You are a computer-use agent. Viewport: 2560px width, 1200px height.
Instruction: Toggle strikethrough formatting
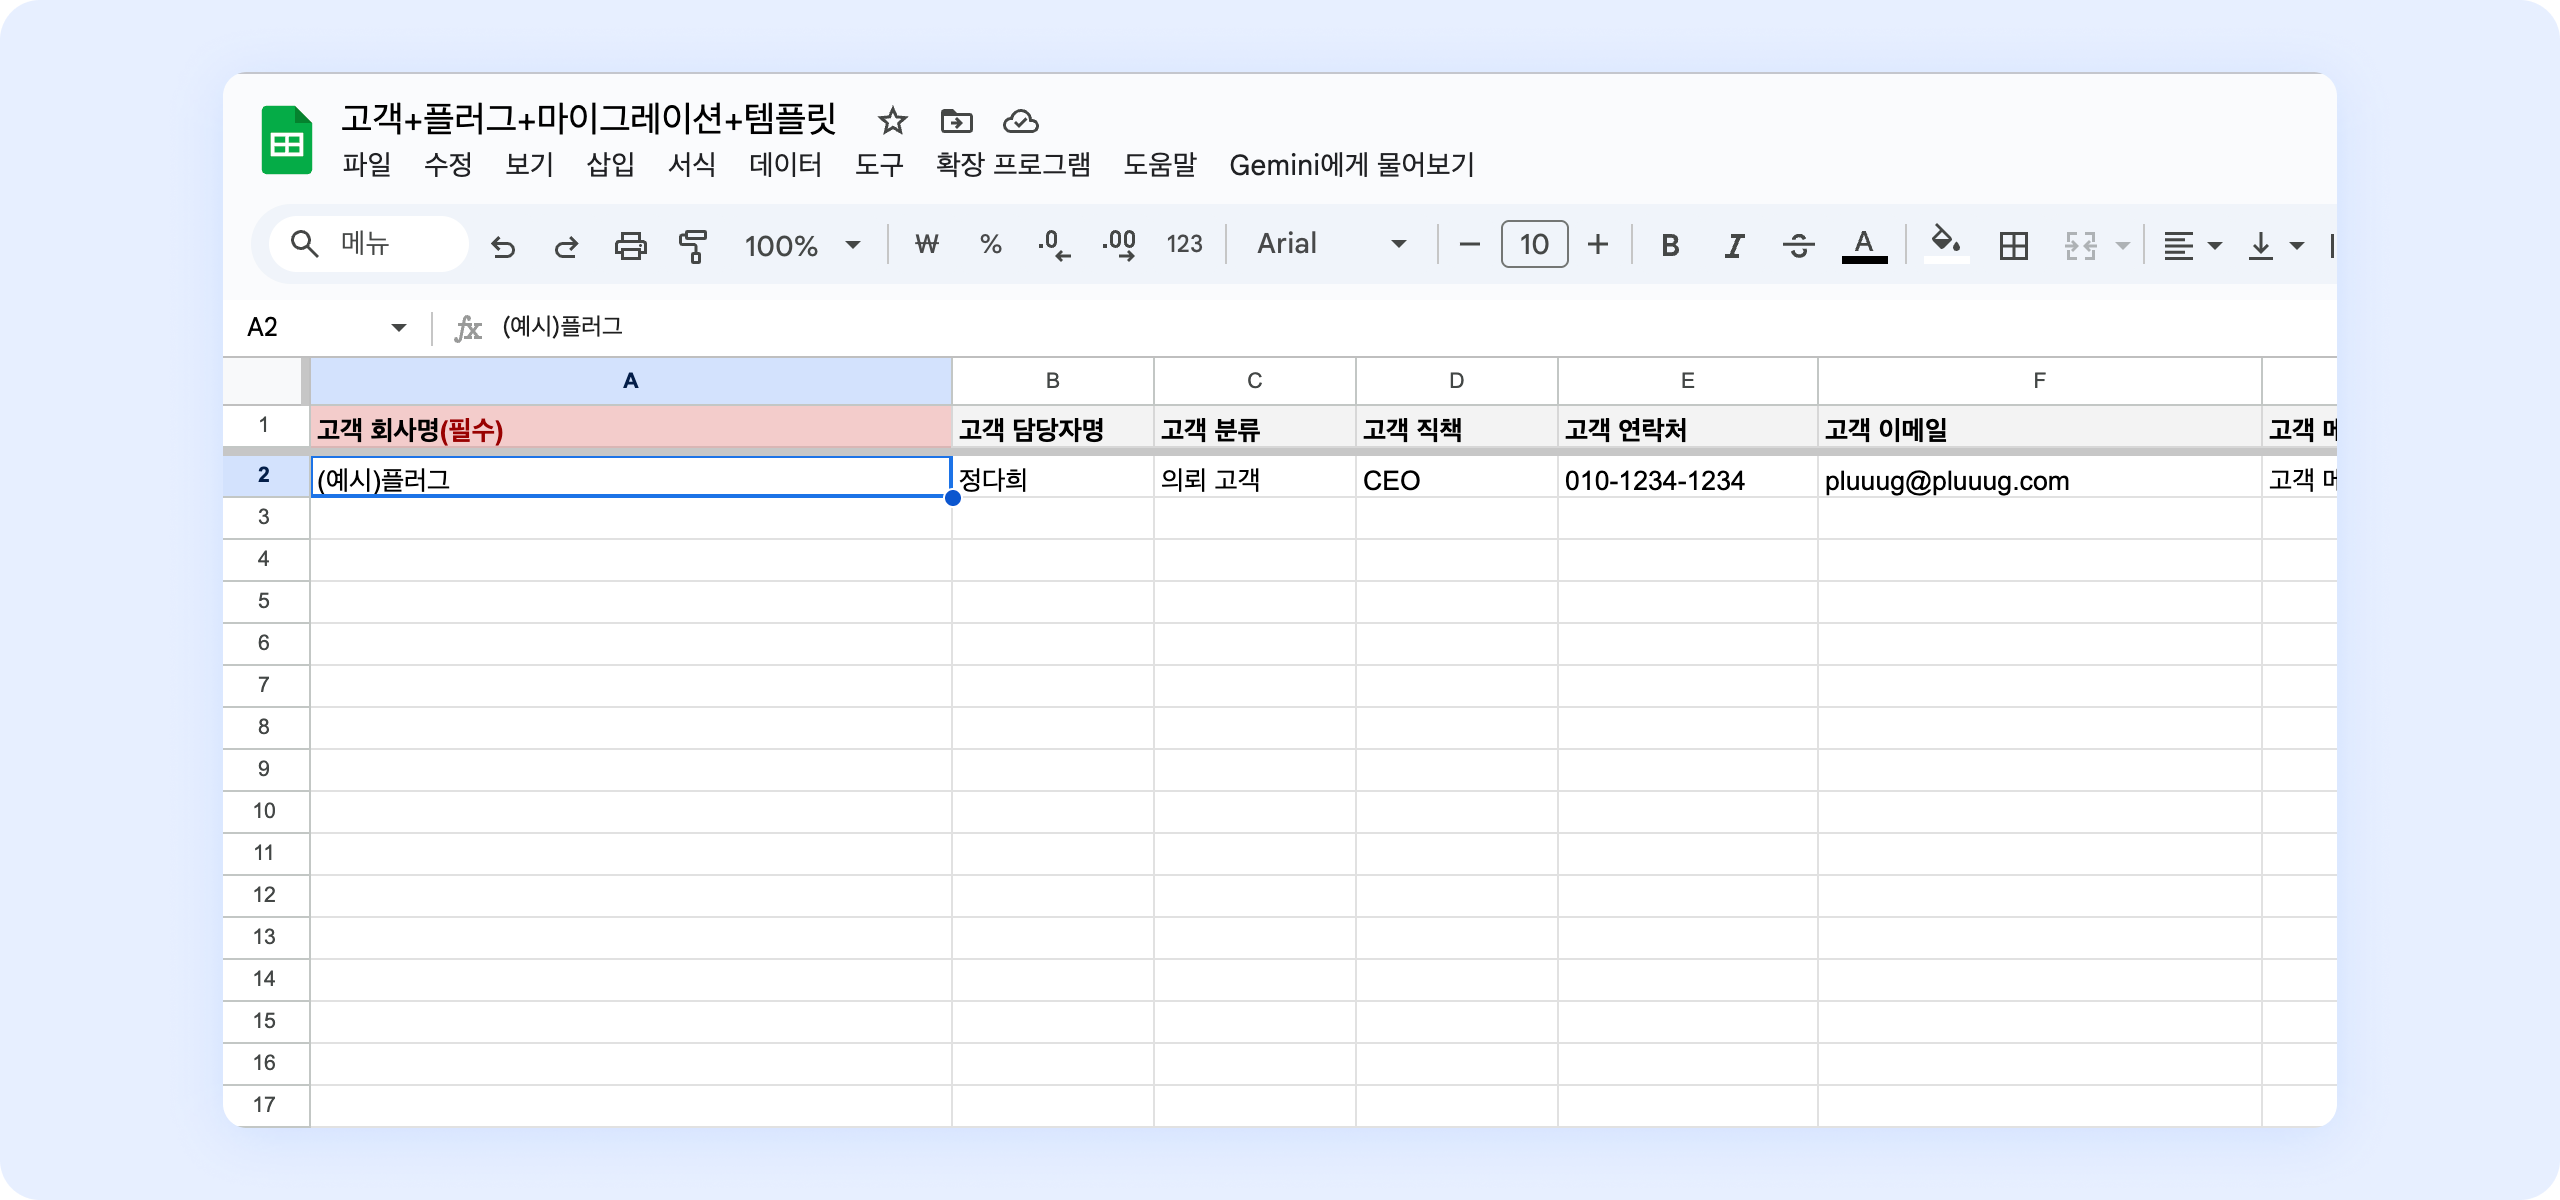click(1798, 245)
